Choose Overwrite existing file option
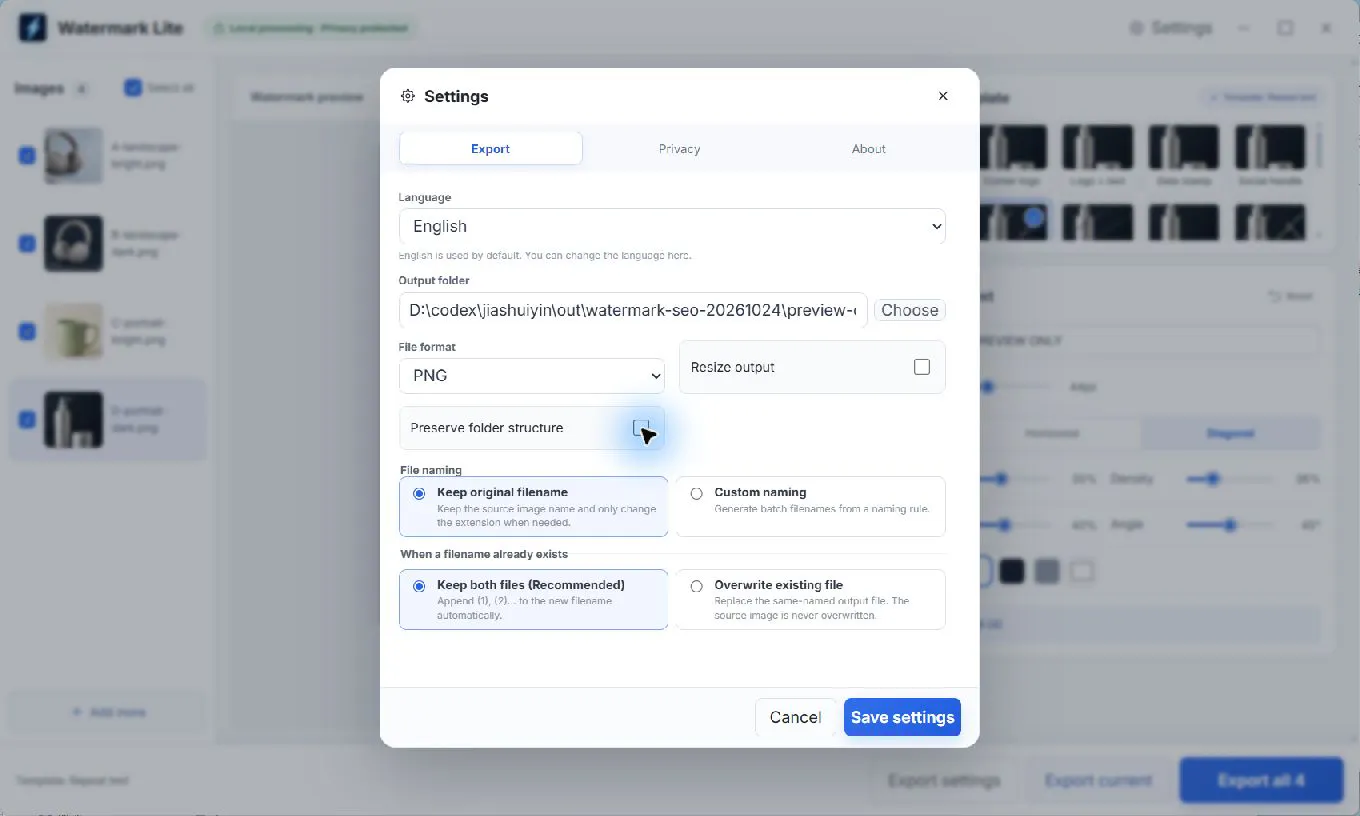The width and height of the screenshot is (1360, 816). tap(811, 599)
